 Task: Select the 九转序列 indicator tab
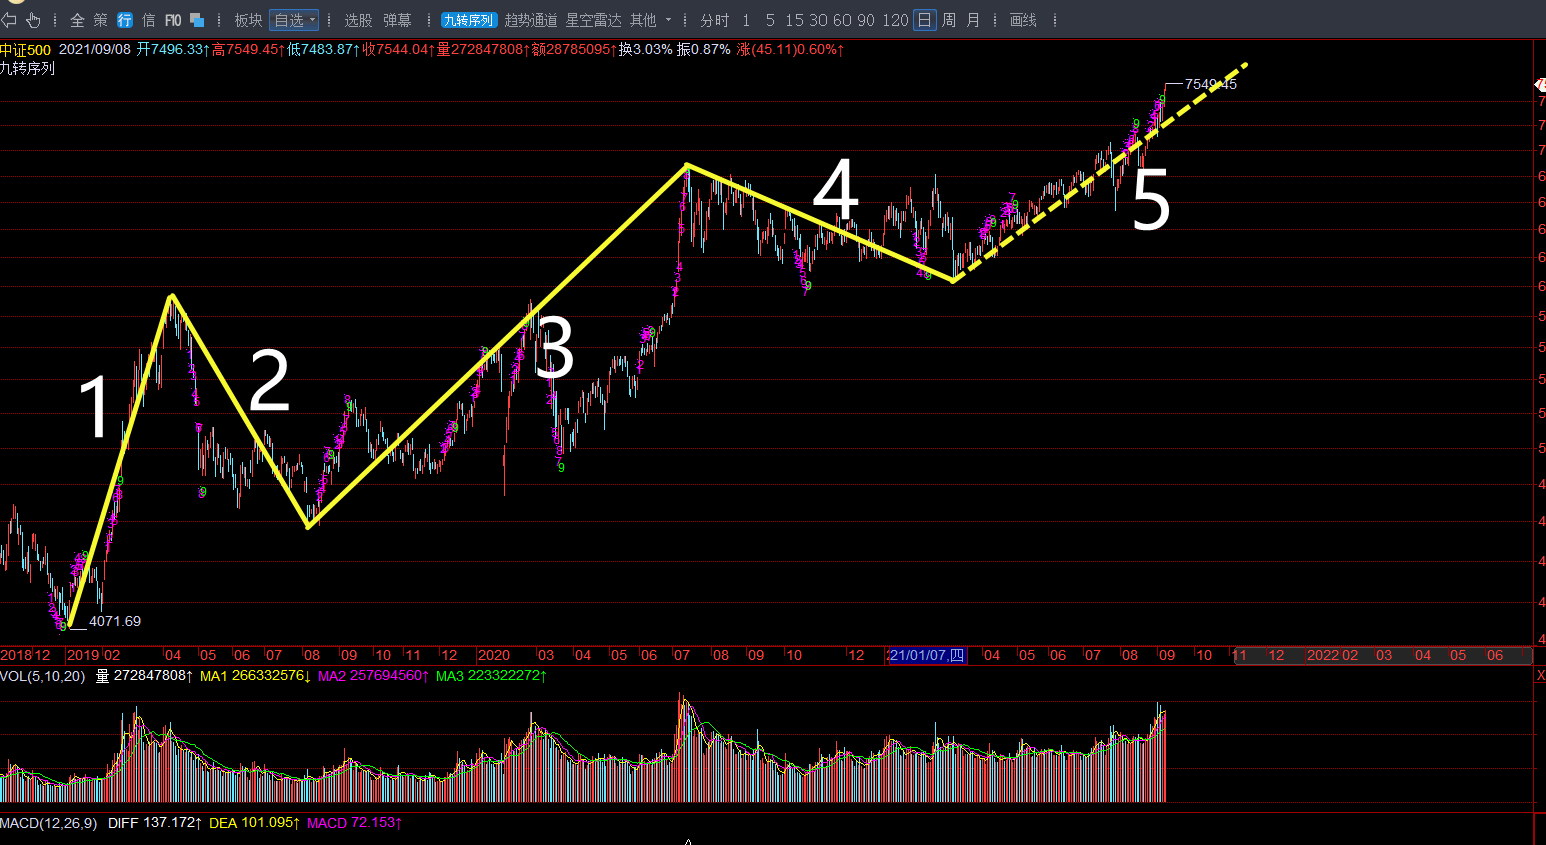(x=469, y=20)
